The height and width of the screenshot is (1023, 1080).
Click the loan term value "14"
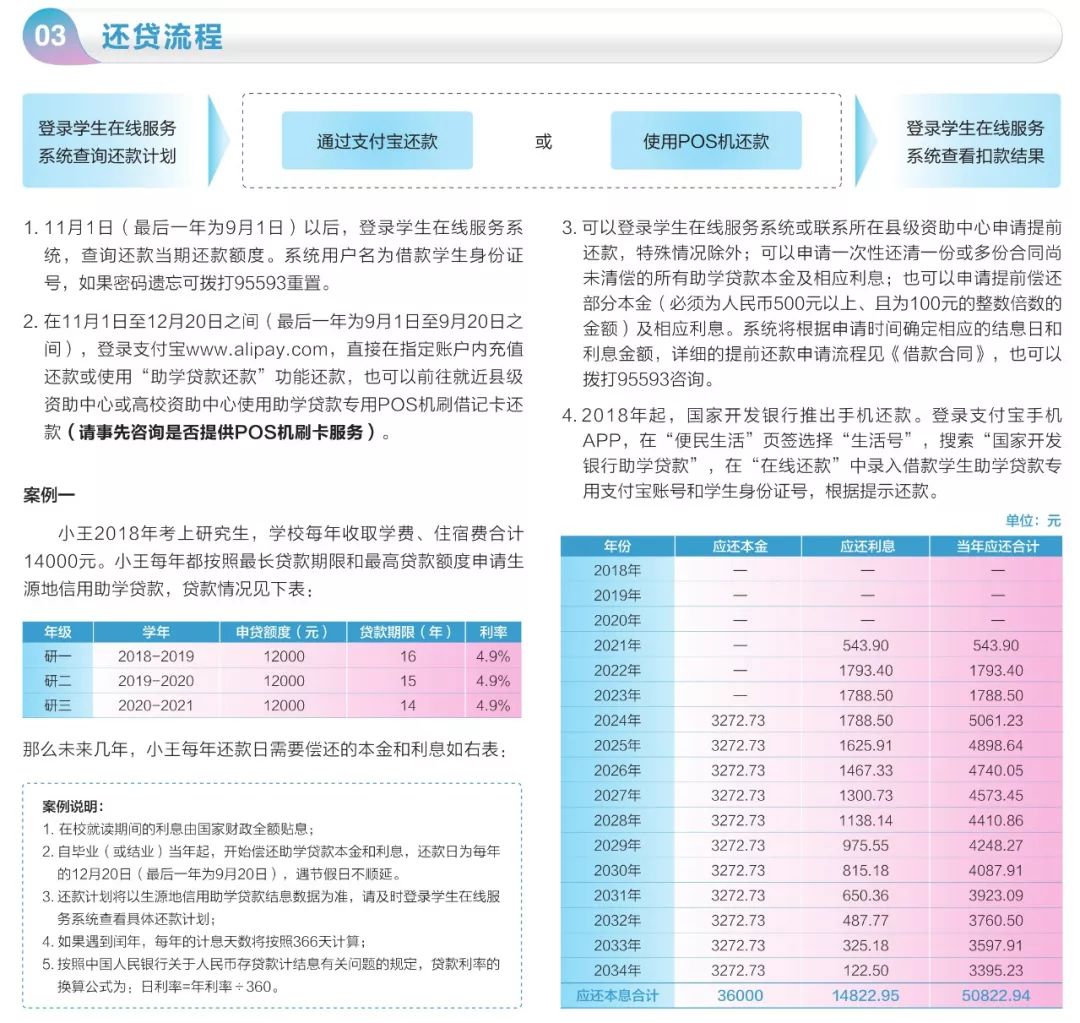tap(408, 706)
